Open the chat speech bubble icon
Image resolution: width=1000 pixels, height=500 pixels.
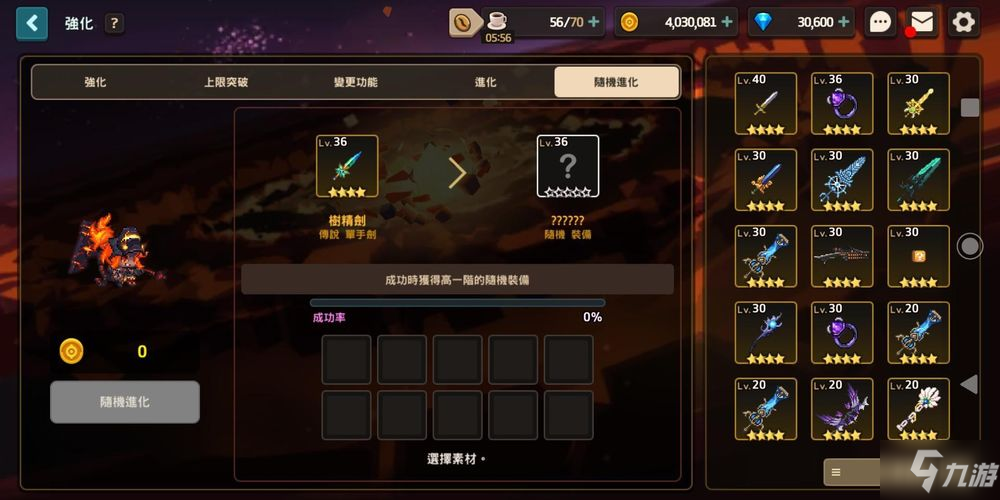(x=881, y=23)
